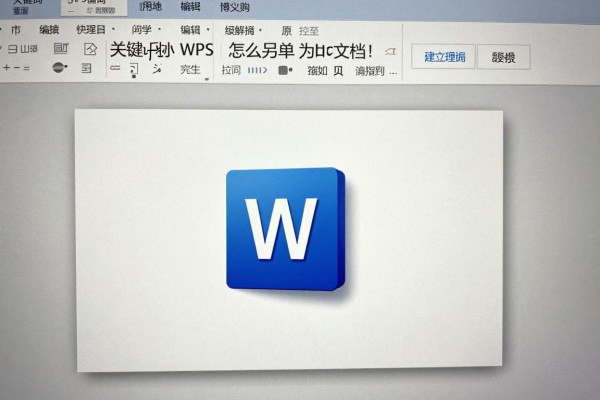Click the 贝 icon in the ribbon

click(338, 71)
